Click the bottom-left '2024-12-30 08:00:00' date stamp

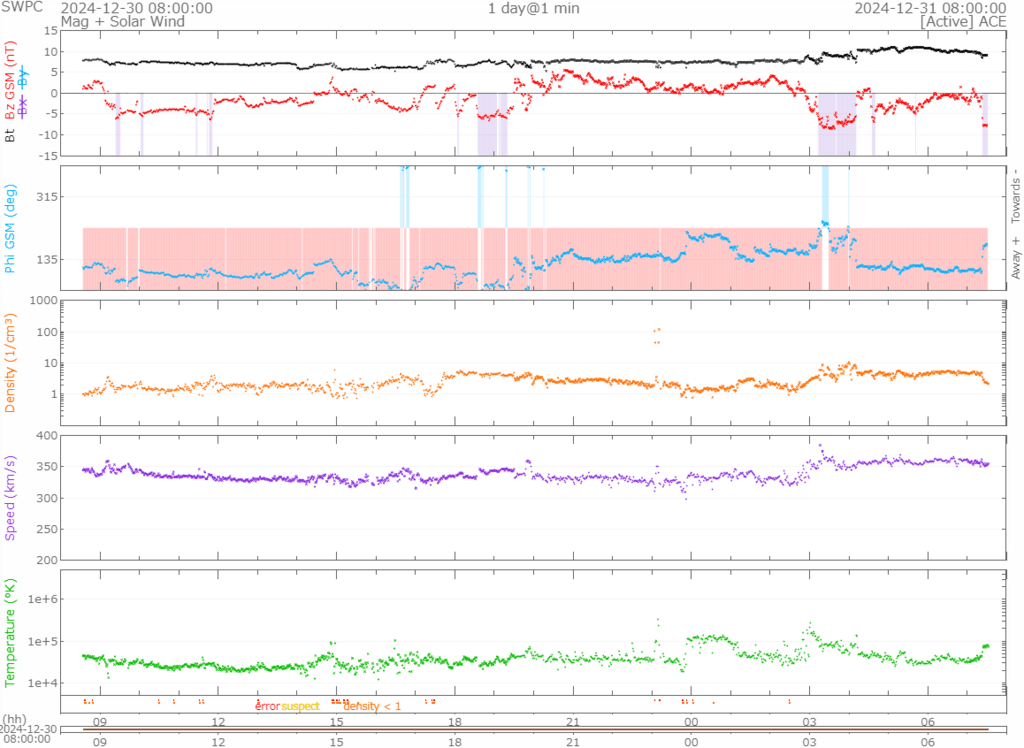[x=27, y=734]
